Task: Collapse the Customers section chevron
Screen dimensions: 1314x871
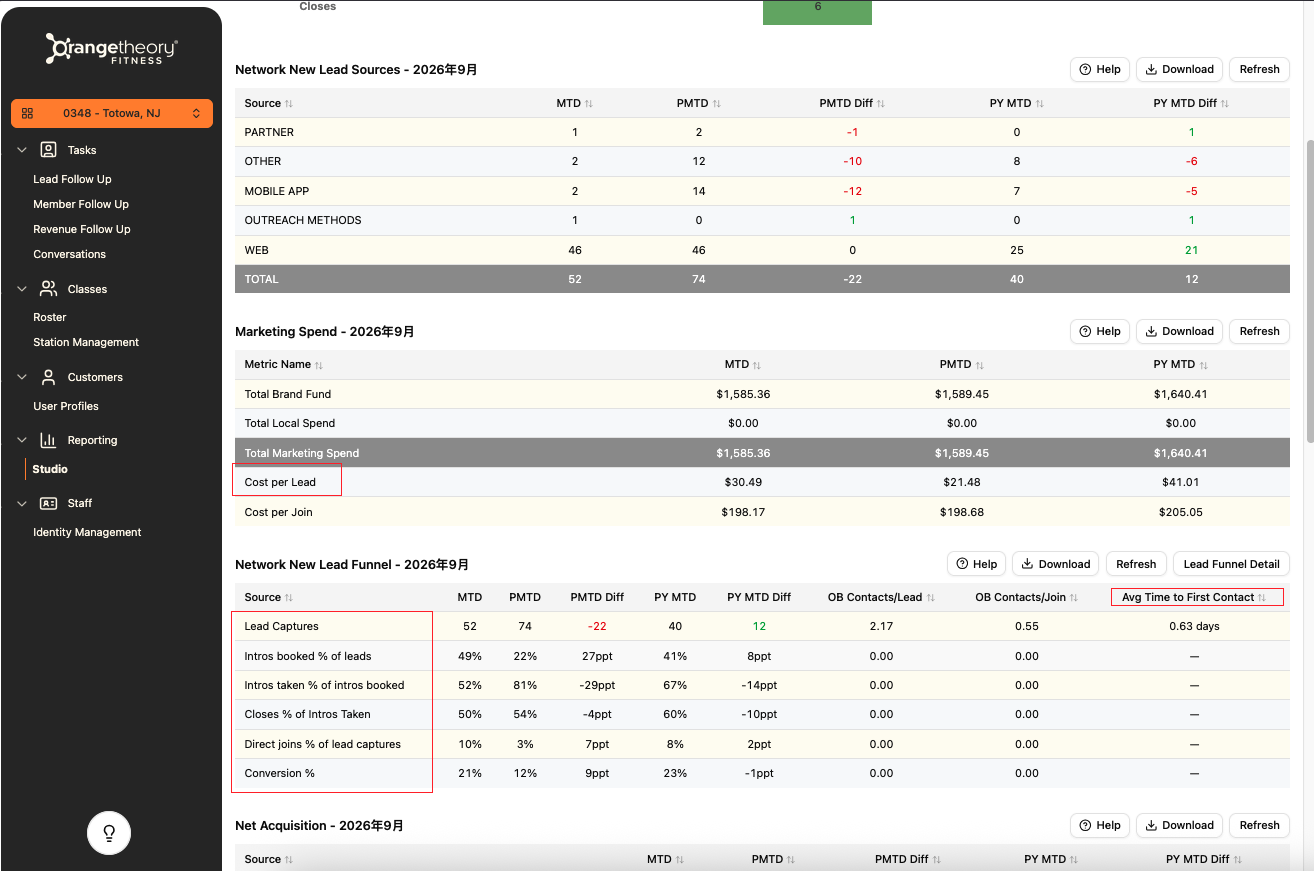Action: [22, 377]
